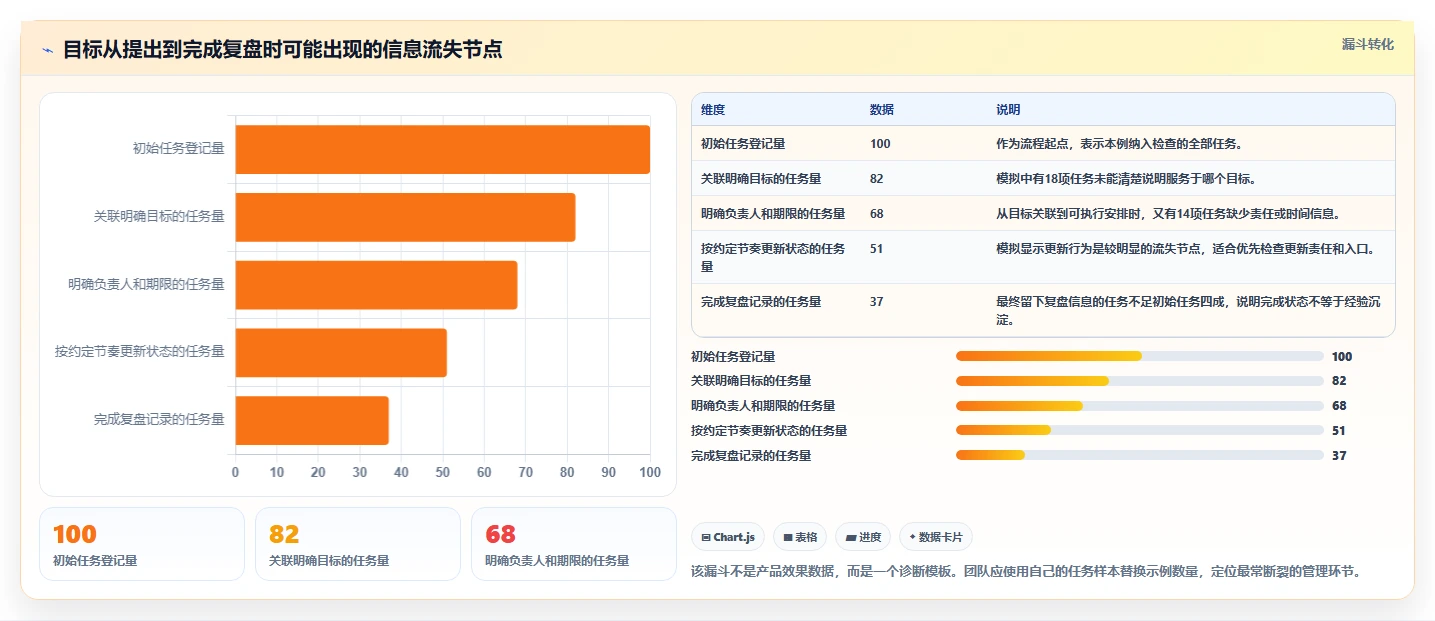Click chart y-axis label 完成复盘记录的任务量
The height and width of the screenshot is (621, 1435).
click(x=159, y=420)
